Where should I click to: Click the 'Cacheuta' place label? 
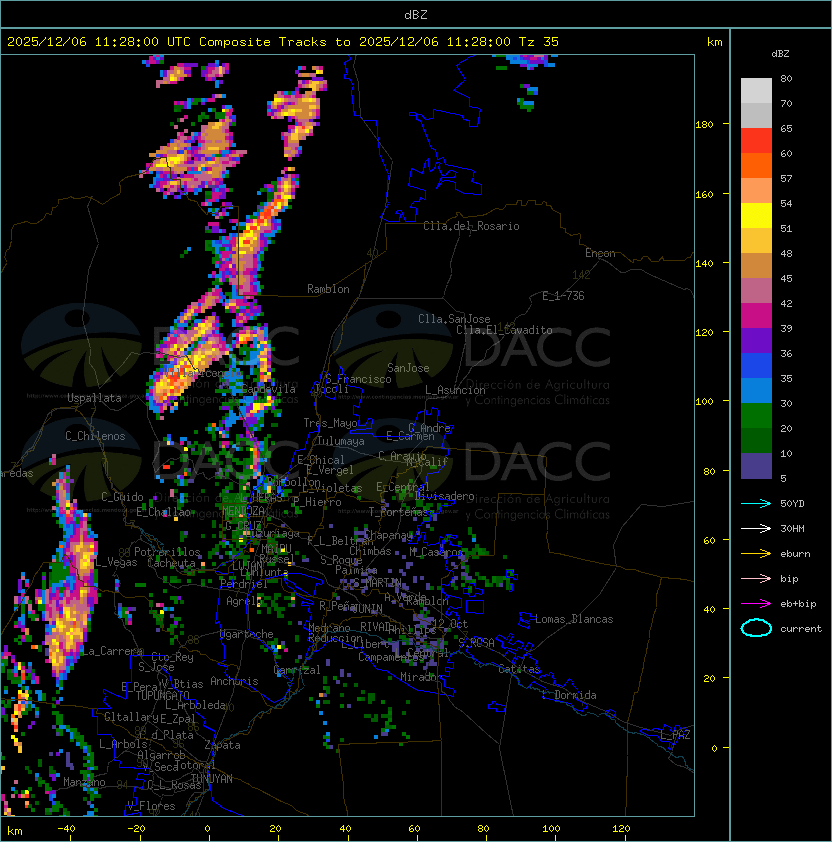[x=171, y=563]
